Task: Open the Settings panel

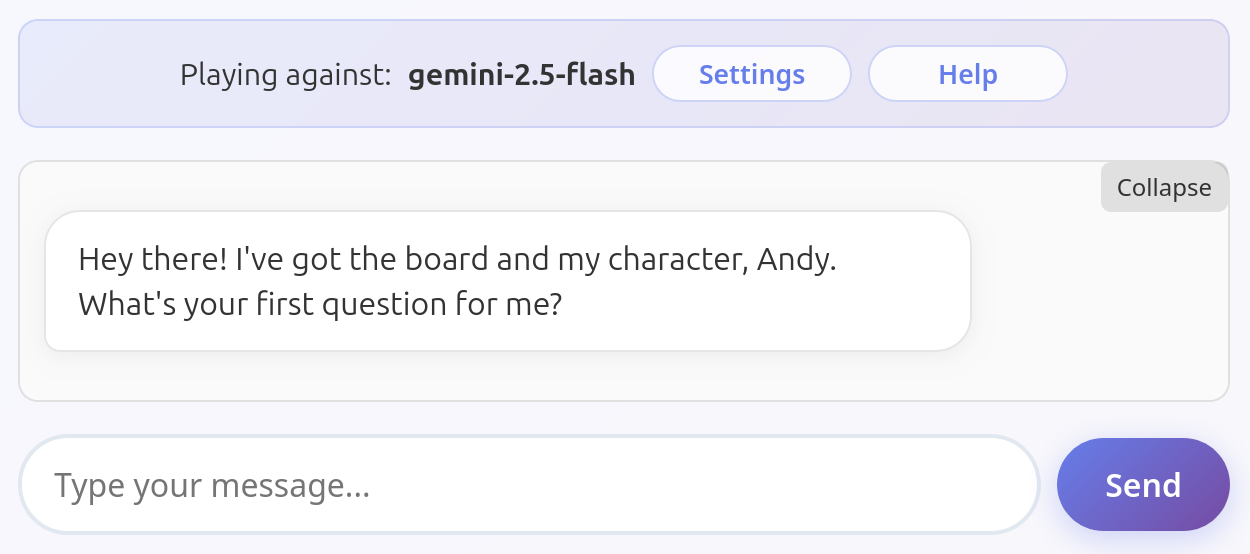Action: coord(752,74)
